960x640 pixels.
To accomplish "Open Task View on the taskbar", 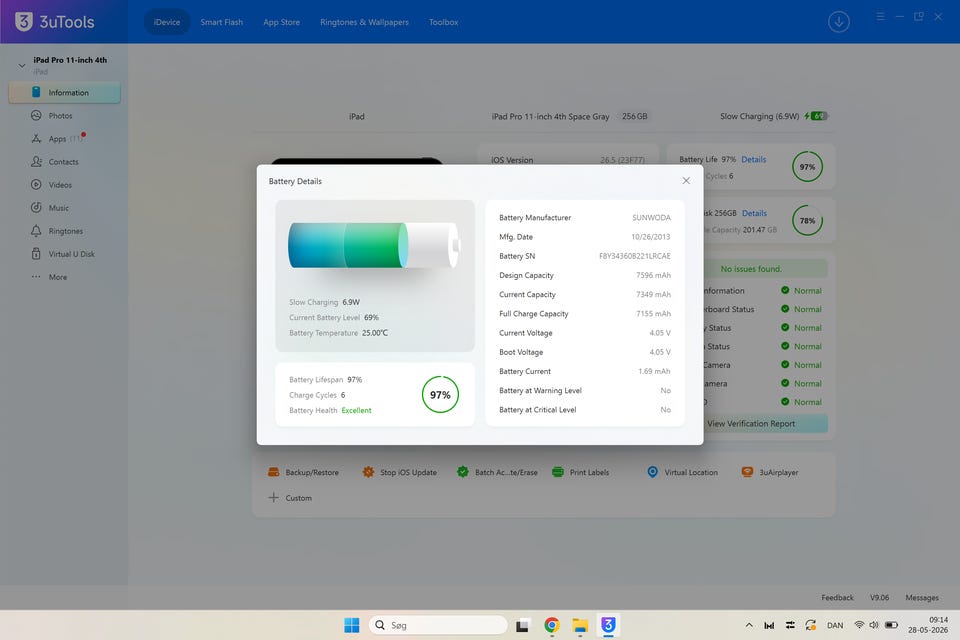I will [x=522, y=625].
